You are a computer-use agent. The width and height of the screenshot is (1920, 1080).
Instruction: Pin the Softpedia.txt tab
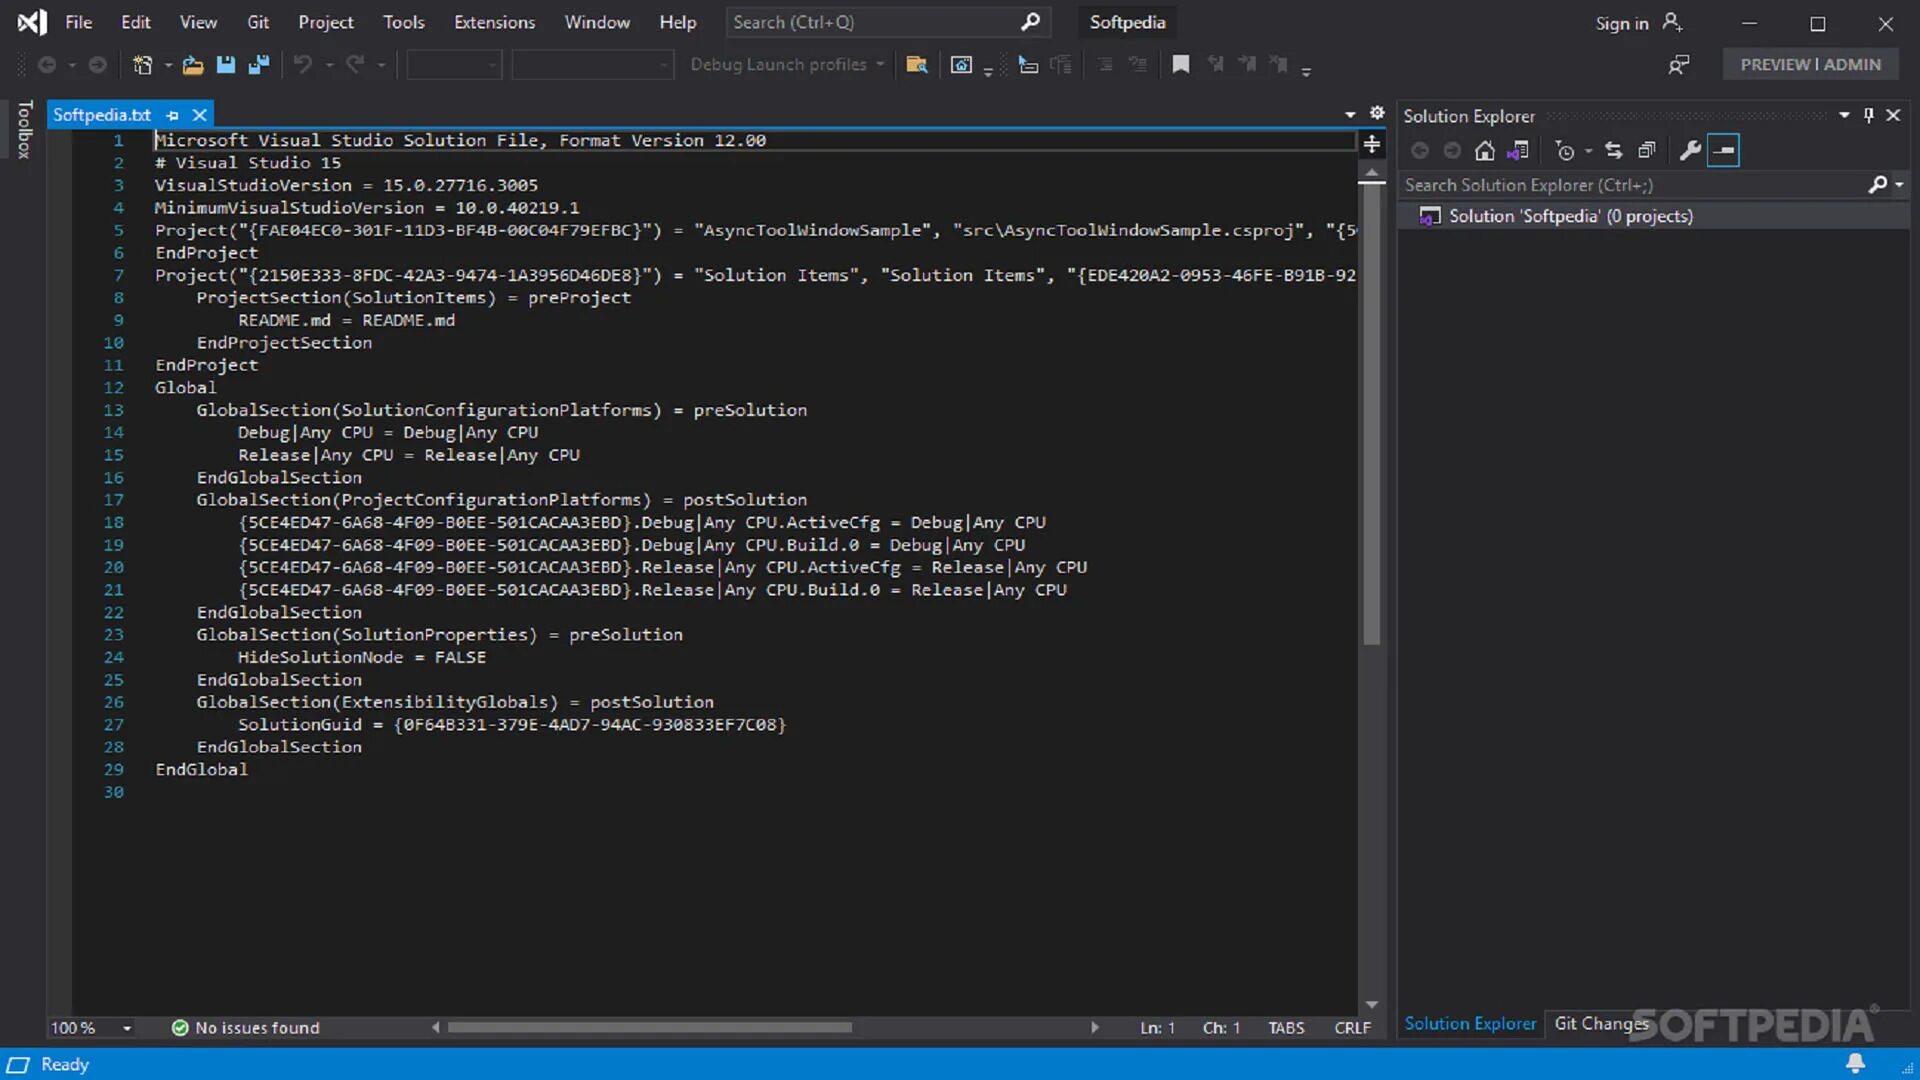click(x=172, y=115)
